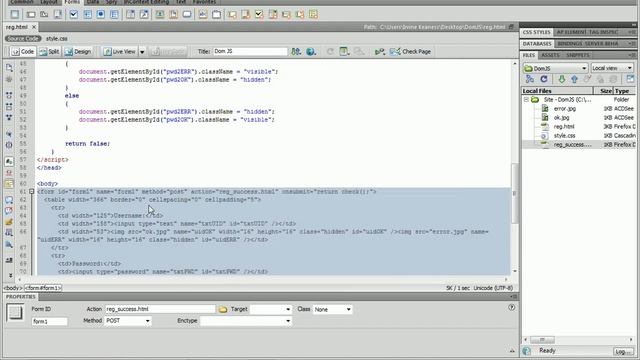Screen dimensions: 640x360
Task: Expand the Files panel to show both sites
Action: 630,79
